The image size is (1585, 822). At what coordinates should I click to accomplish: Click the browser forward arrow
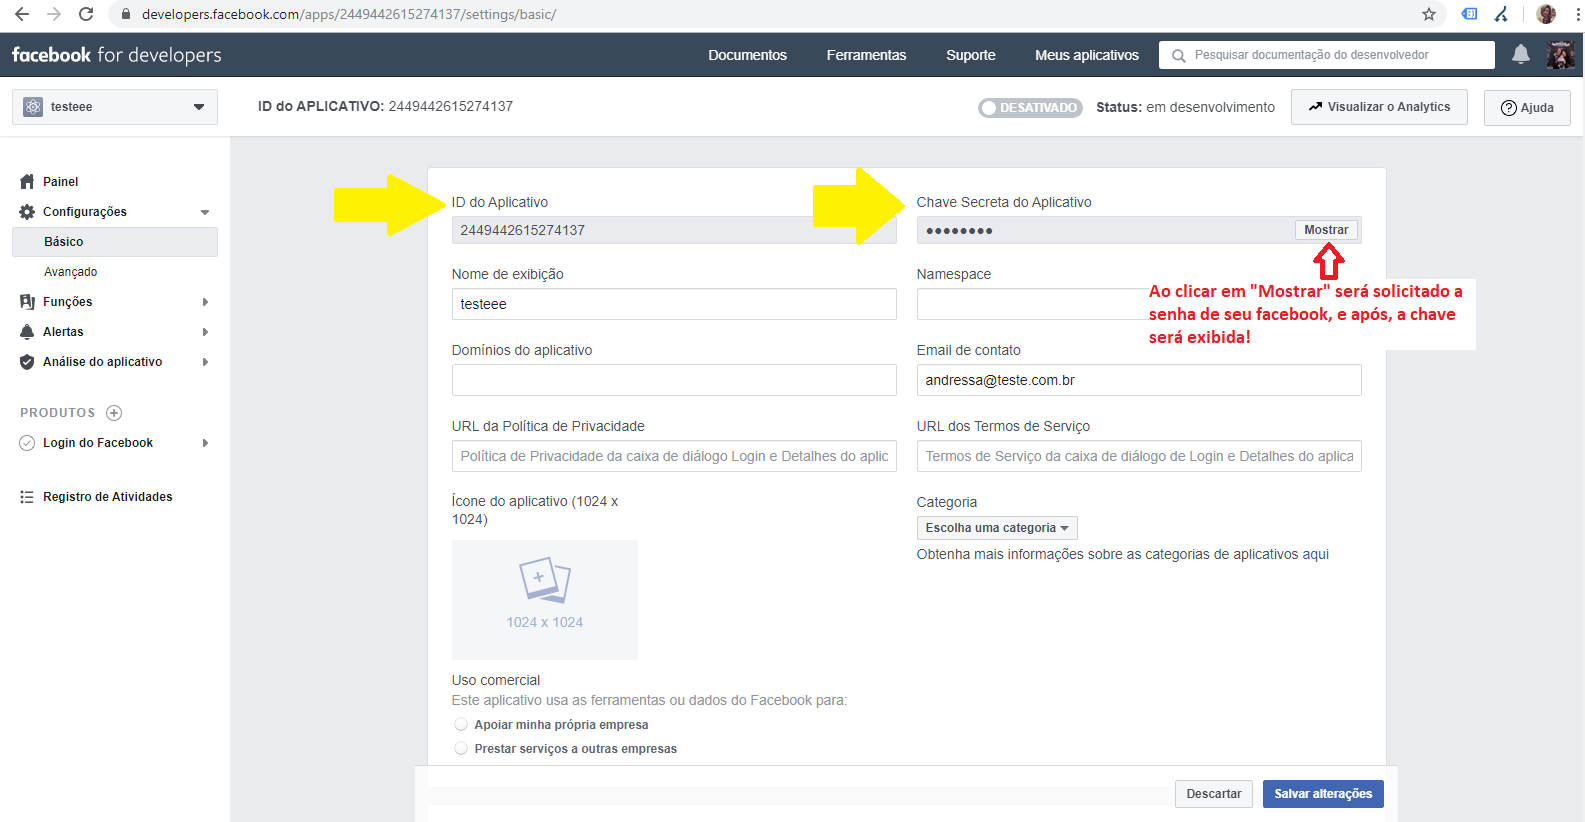(54, 14)
